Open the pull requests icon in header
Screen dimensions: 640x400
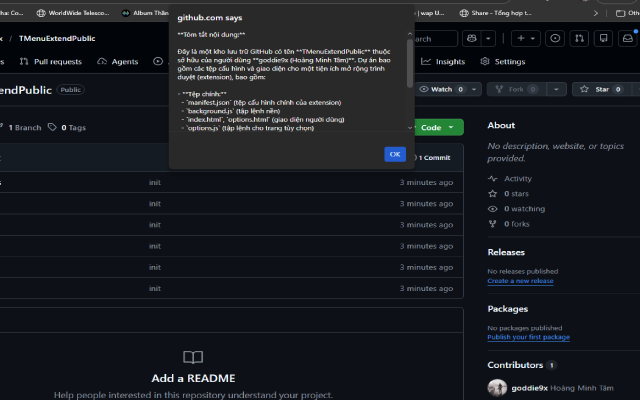[x=579, y=38]
